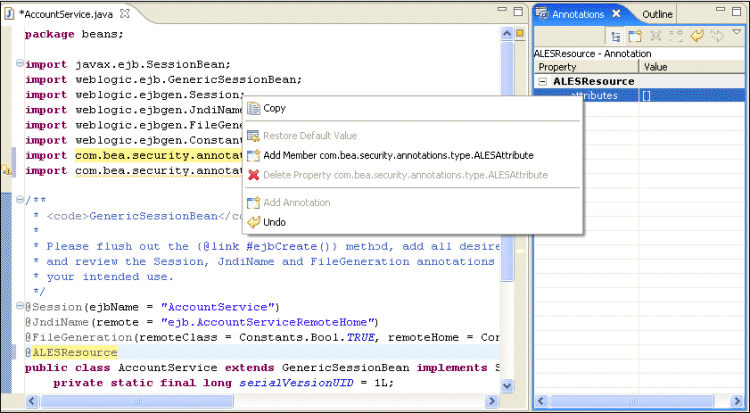Choose Add Annotation in context menu
Image resolution: width=750 pixels, height=413 pixels.
tap(412, 203)
